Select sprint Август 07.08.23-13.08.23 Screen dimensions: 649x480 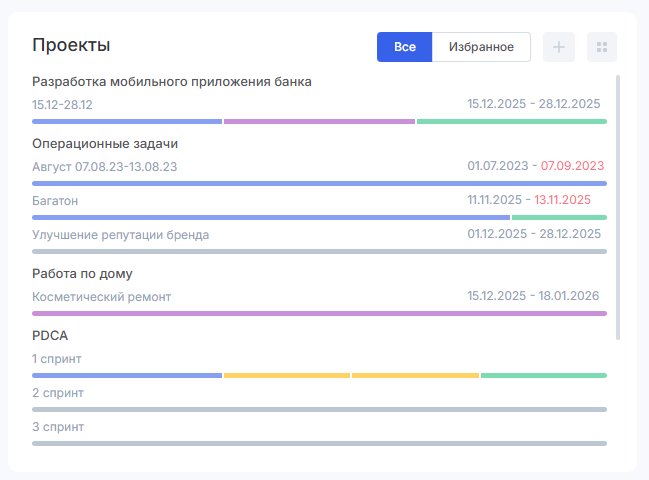(104, 166)
